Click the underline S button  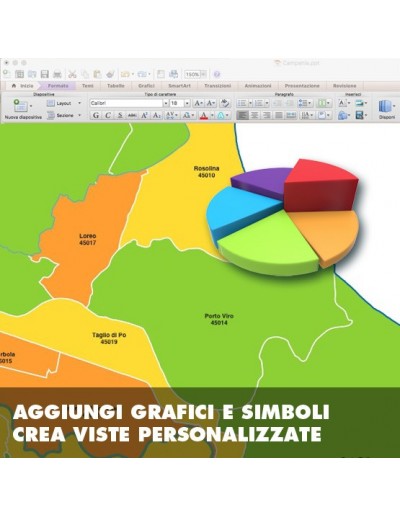(x=120, y=115)
